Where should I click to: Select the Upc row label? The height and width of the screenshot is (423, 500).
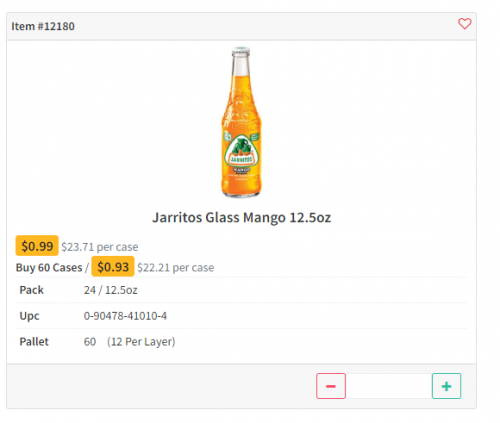coord(29,316)
